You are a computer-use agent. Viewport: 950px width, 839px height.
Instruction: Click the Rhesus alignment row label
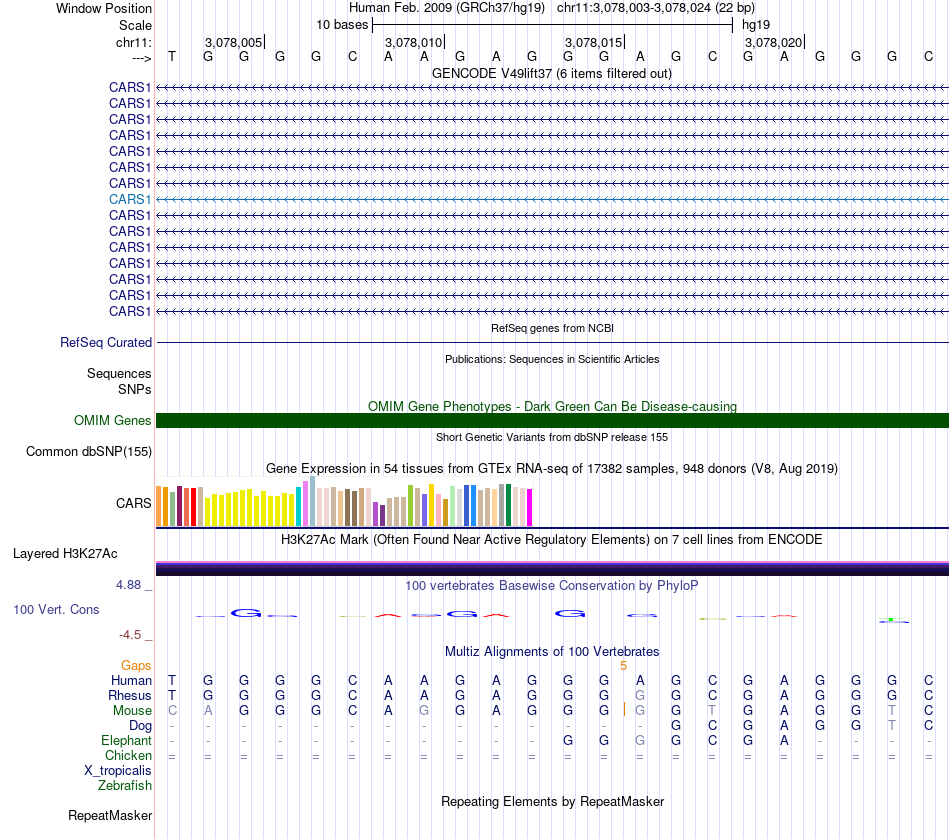[x=130, y=695]
